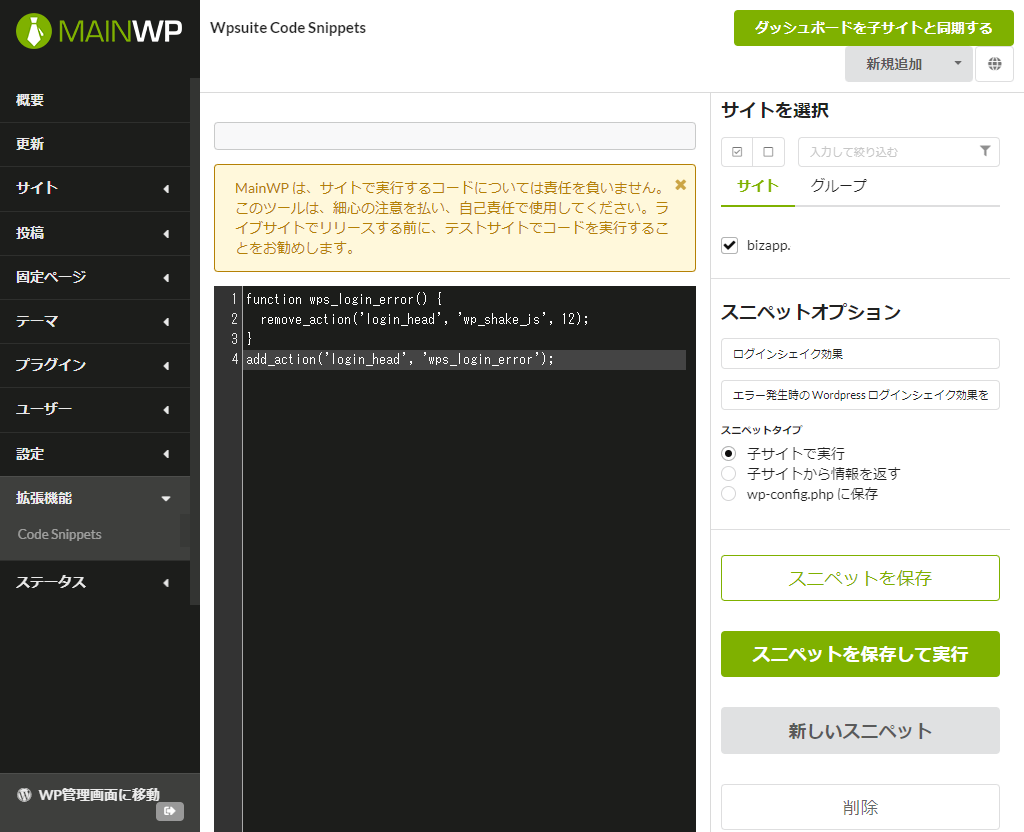The image size is (1024, 832).
Task: Click the filter funnel icon
Action: (985, 151)
